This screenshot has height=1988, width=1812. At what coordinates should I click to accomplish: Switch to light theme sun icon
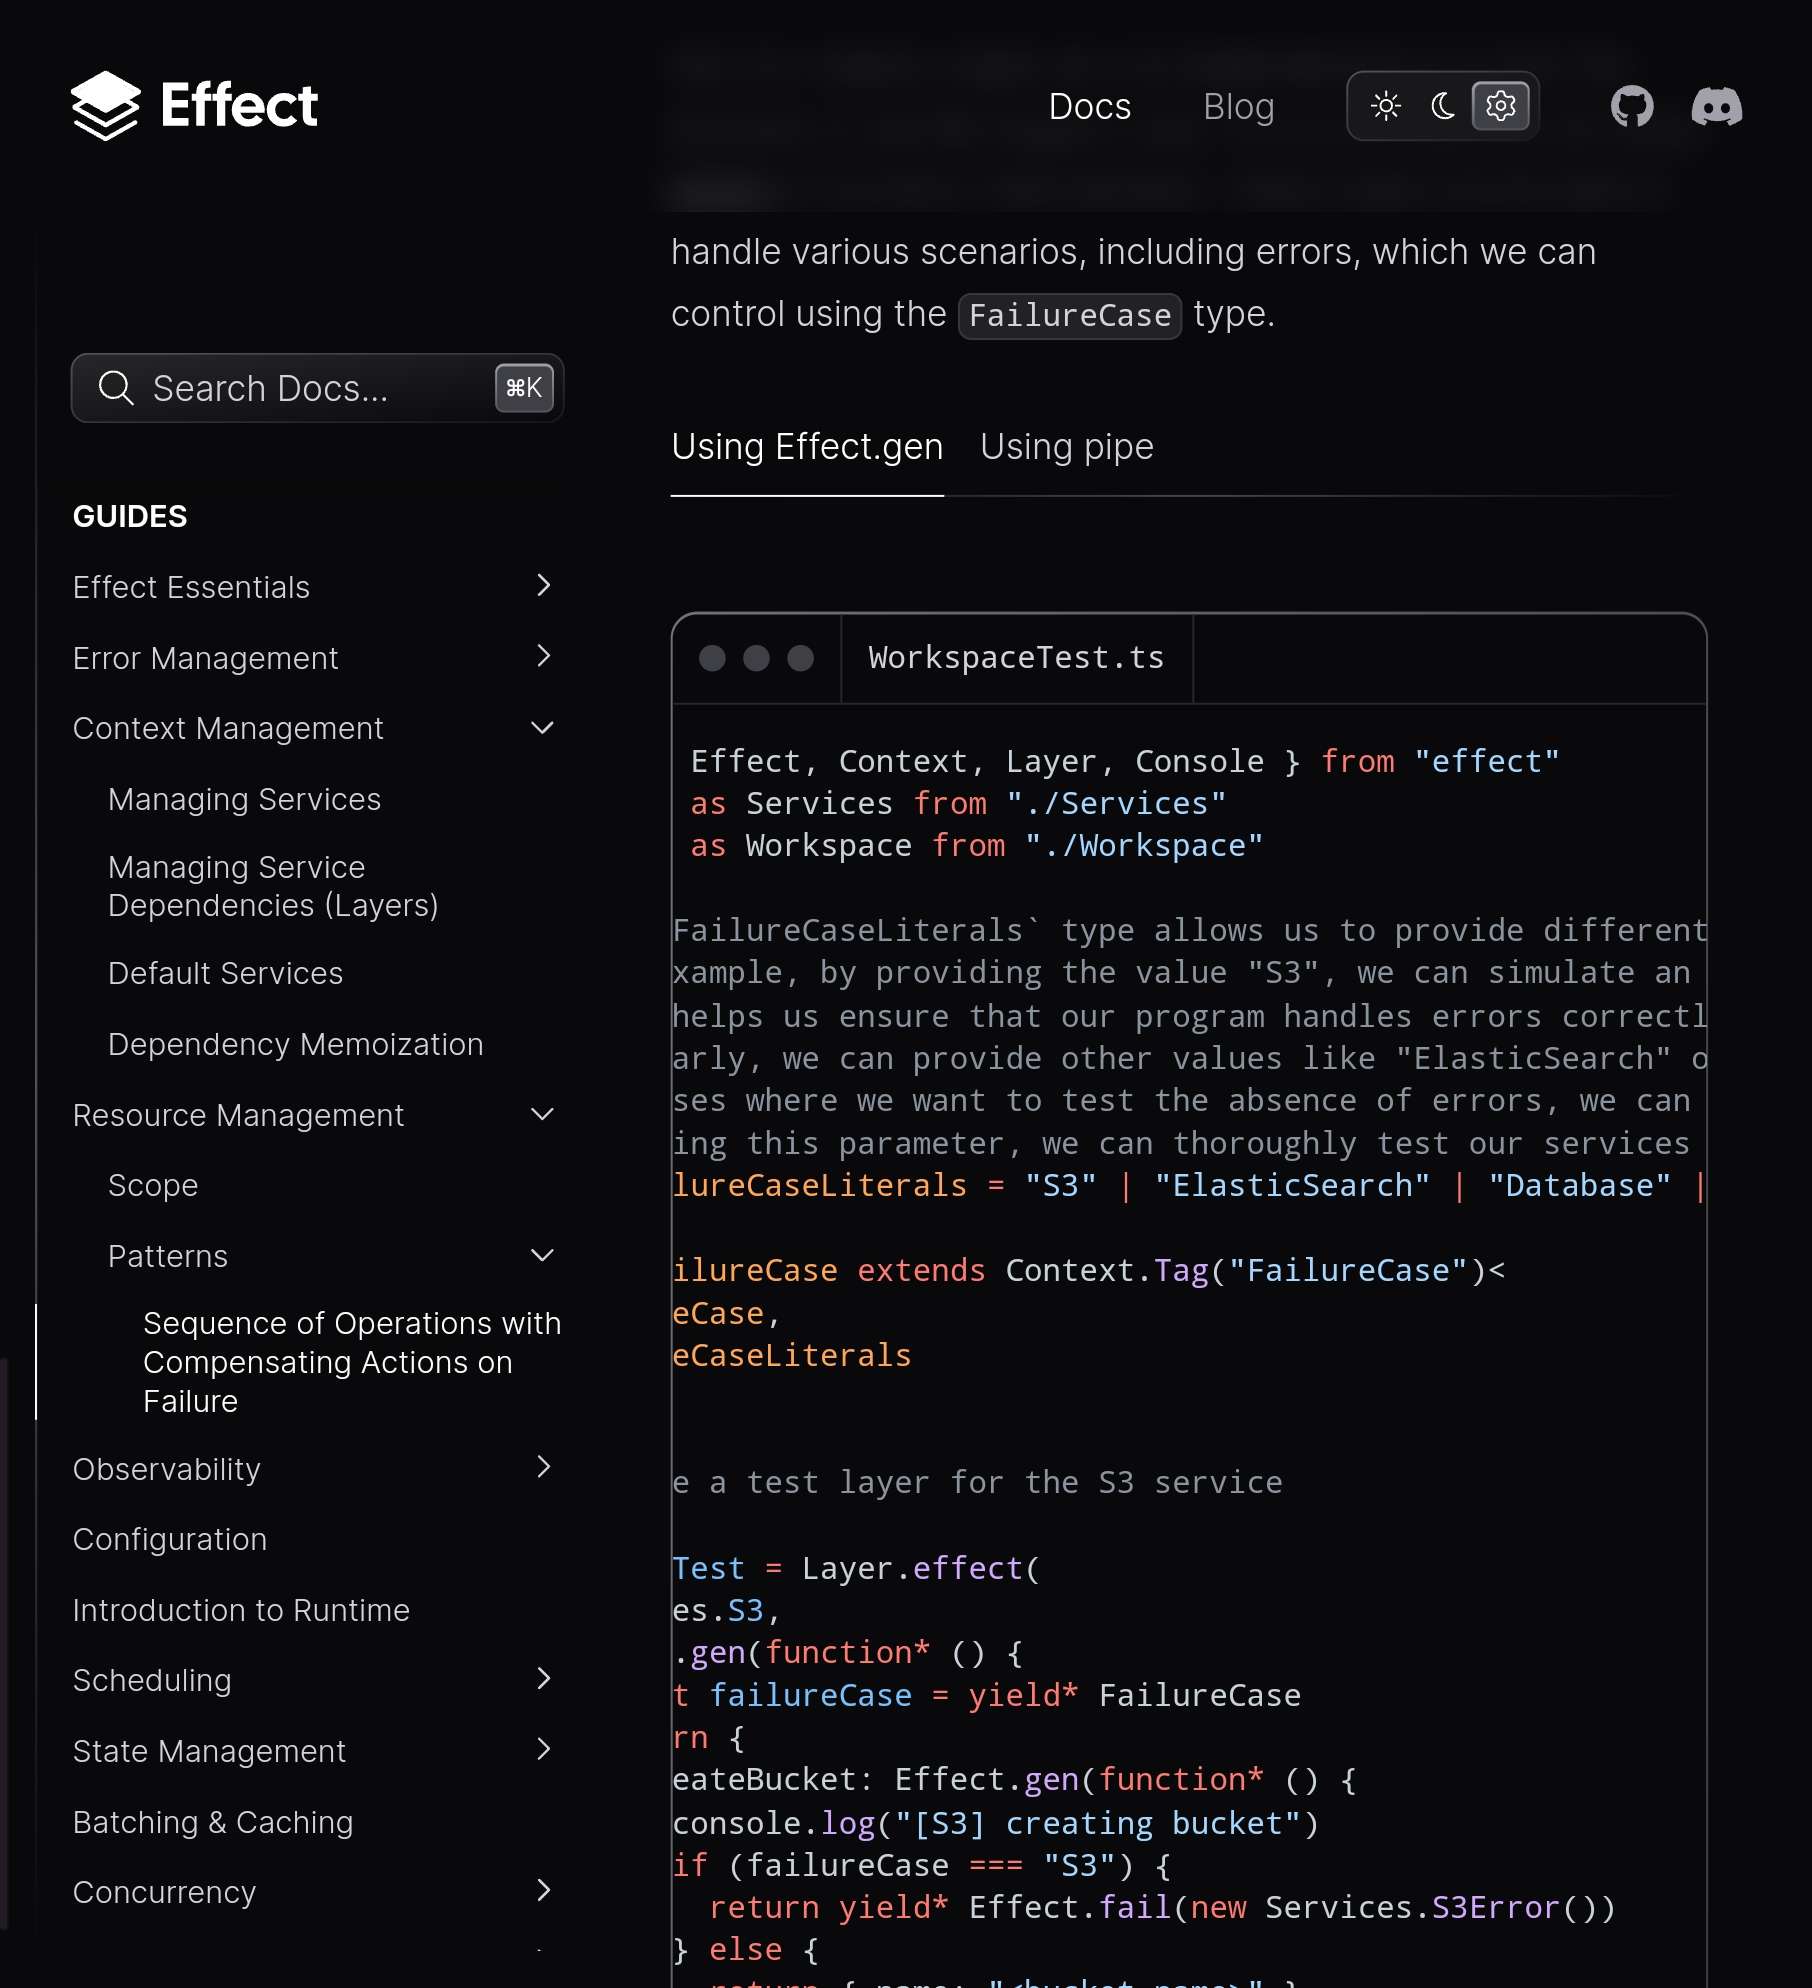point(1386,106)
